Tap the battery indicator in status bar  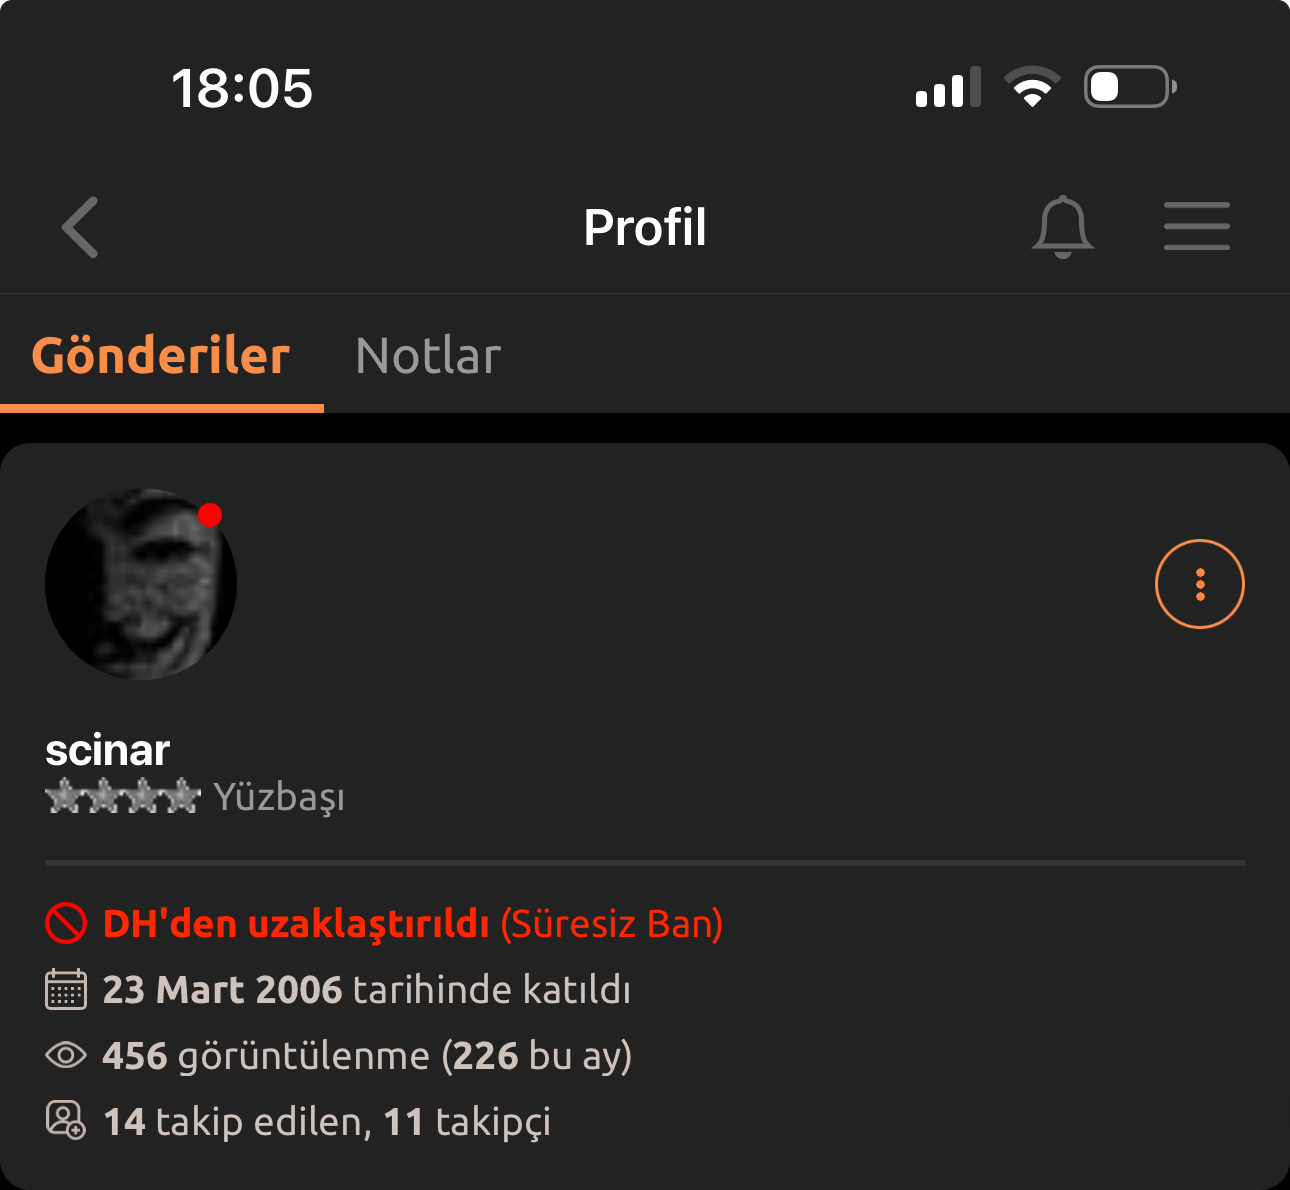click(x=1130, y=87)
